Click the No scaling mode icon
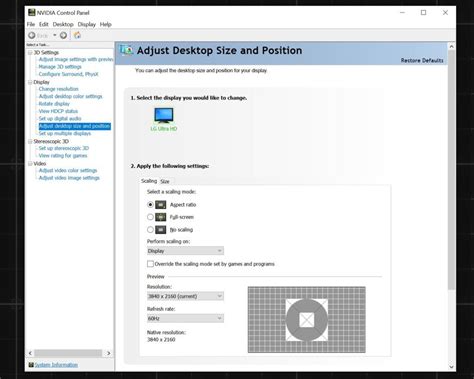 tap(161, 230)
